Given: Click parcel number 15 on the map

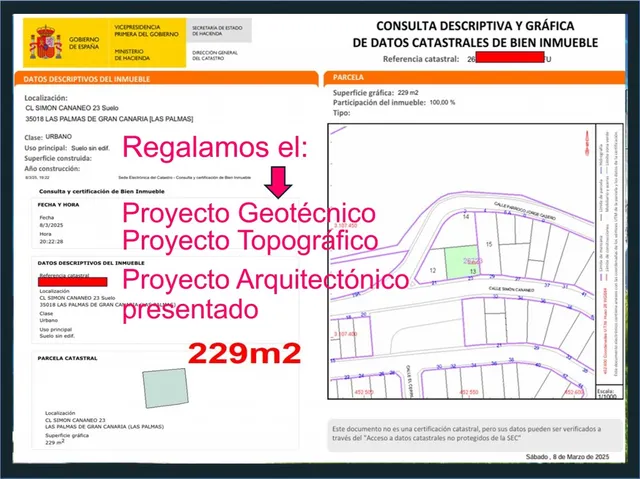Looking at the screenshot, I should click(489, 244).
